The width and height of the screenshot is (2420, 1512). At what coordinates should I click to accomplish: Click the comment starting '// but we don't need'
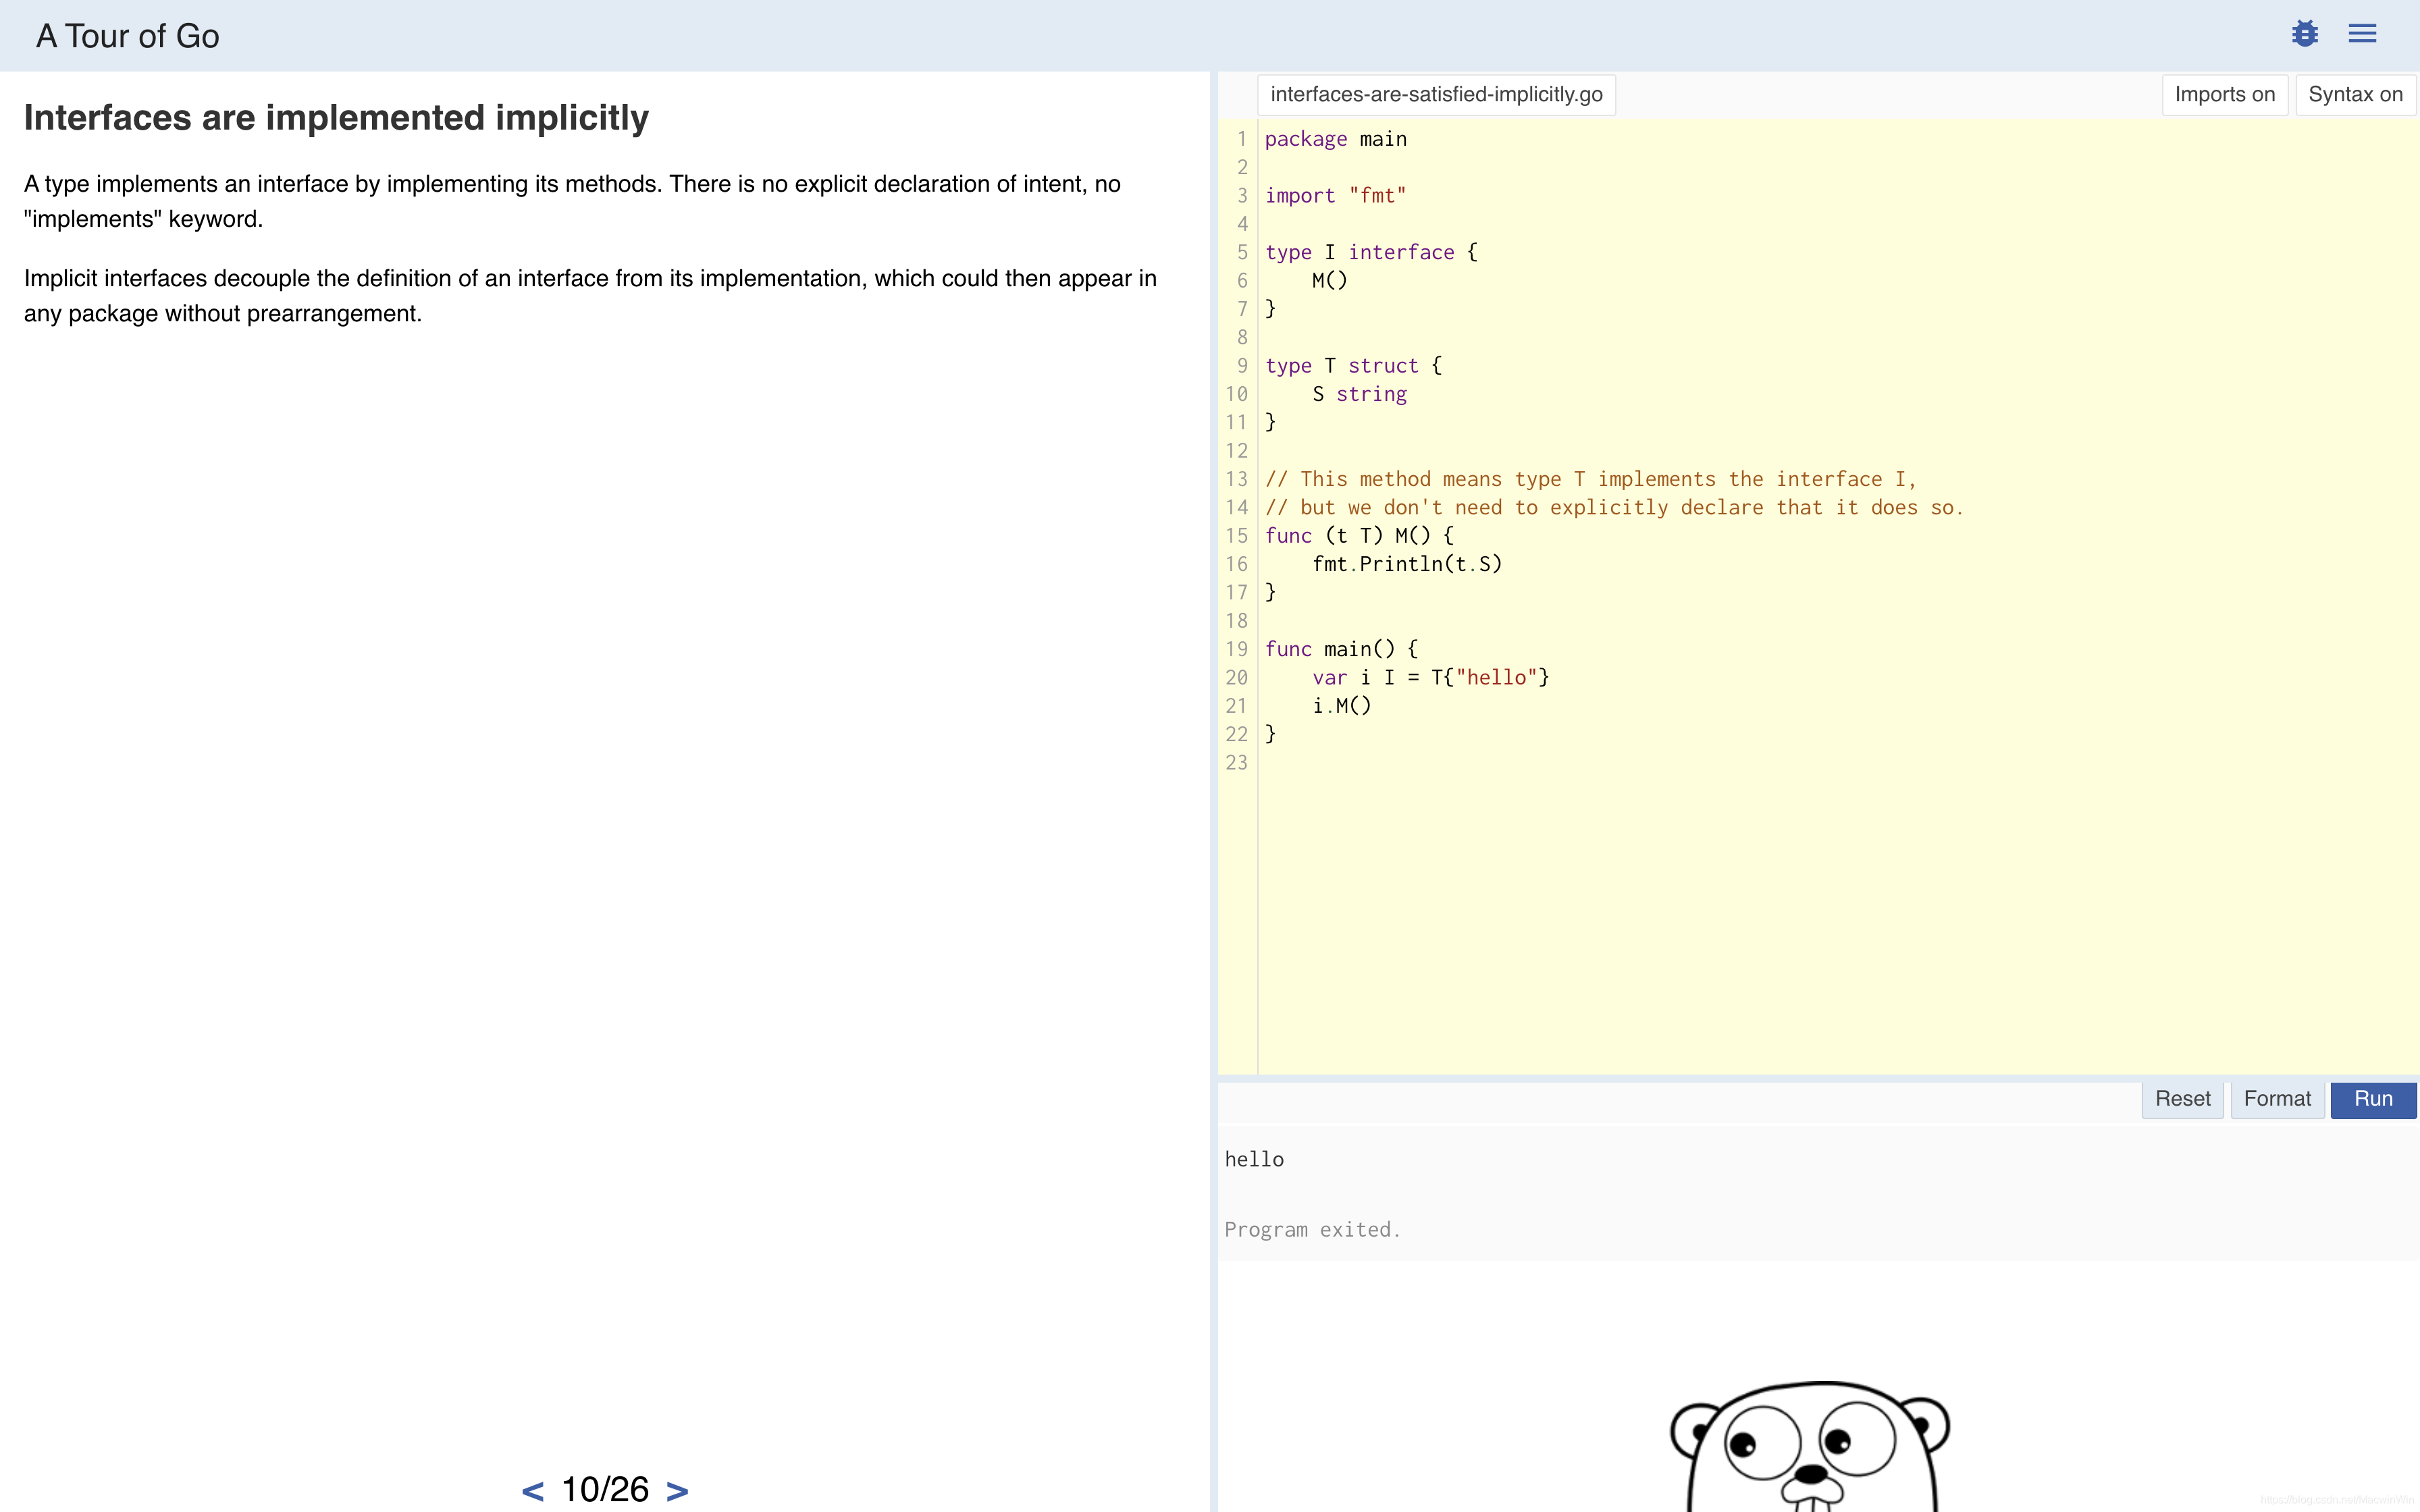click(x=1614, y=508)
